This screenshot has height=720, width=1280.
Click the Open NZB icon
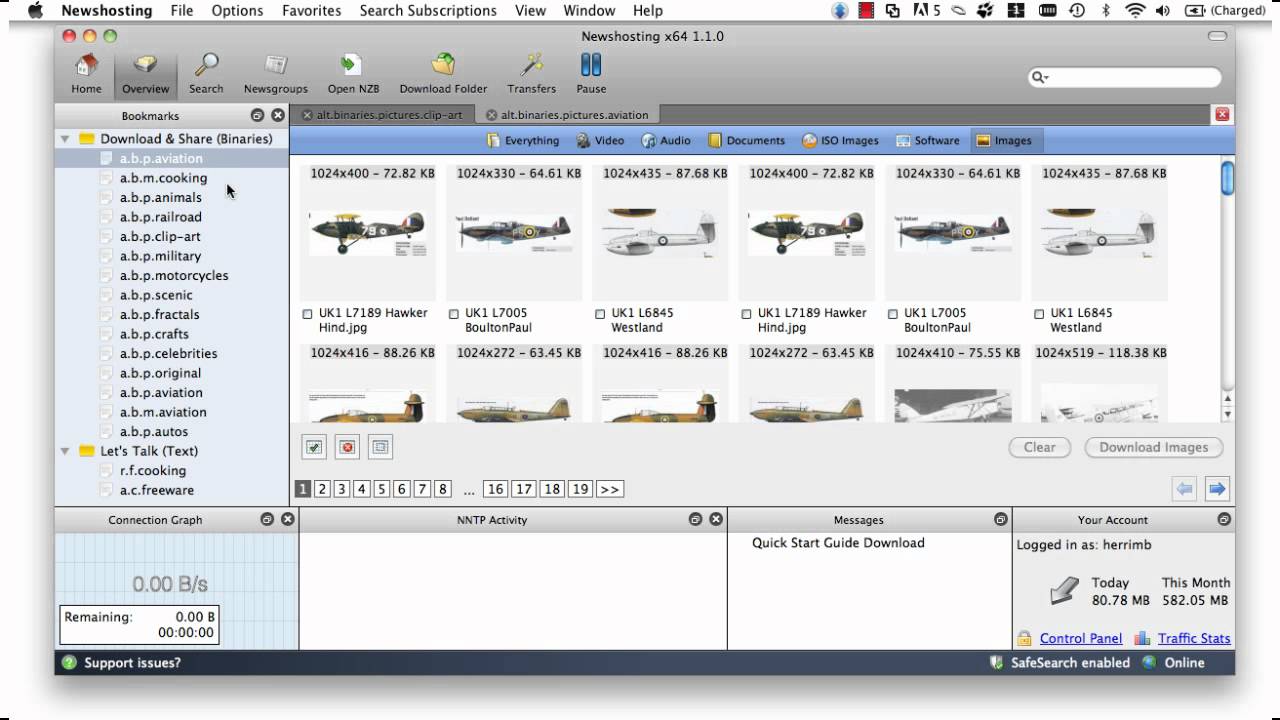353,74
